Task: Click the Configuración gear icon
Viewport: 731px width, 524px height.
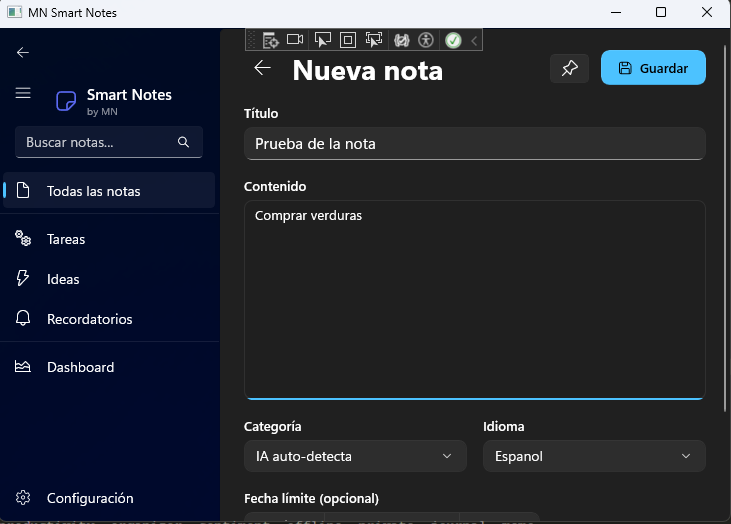Action: click(23, 497)
